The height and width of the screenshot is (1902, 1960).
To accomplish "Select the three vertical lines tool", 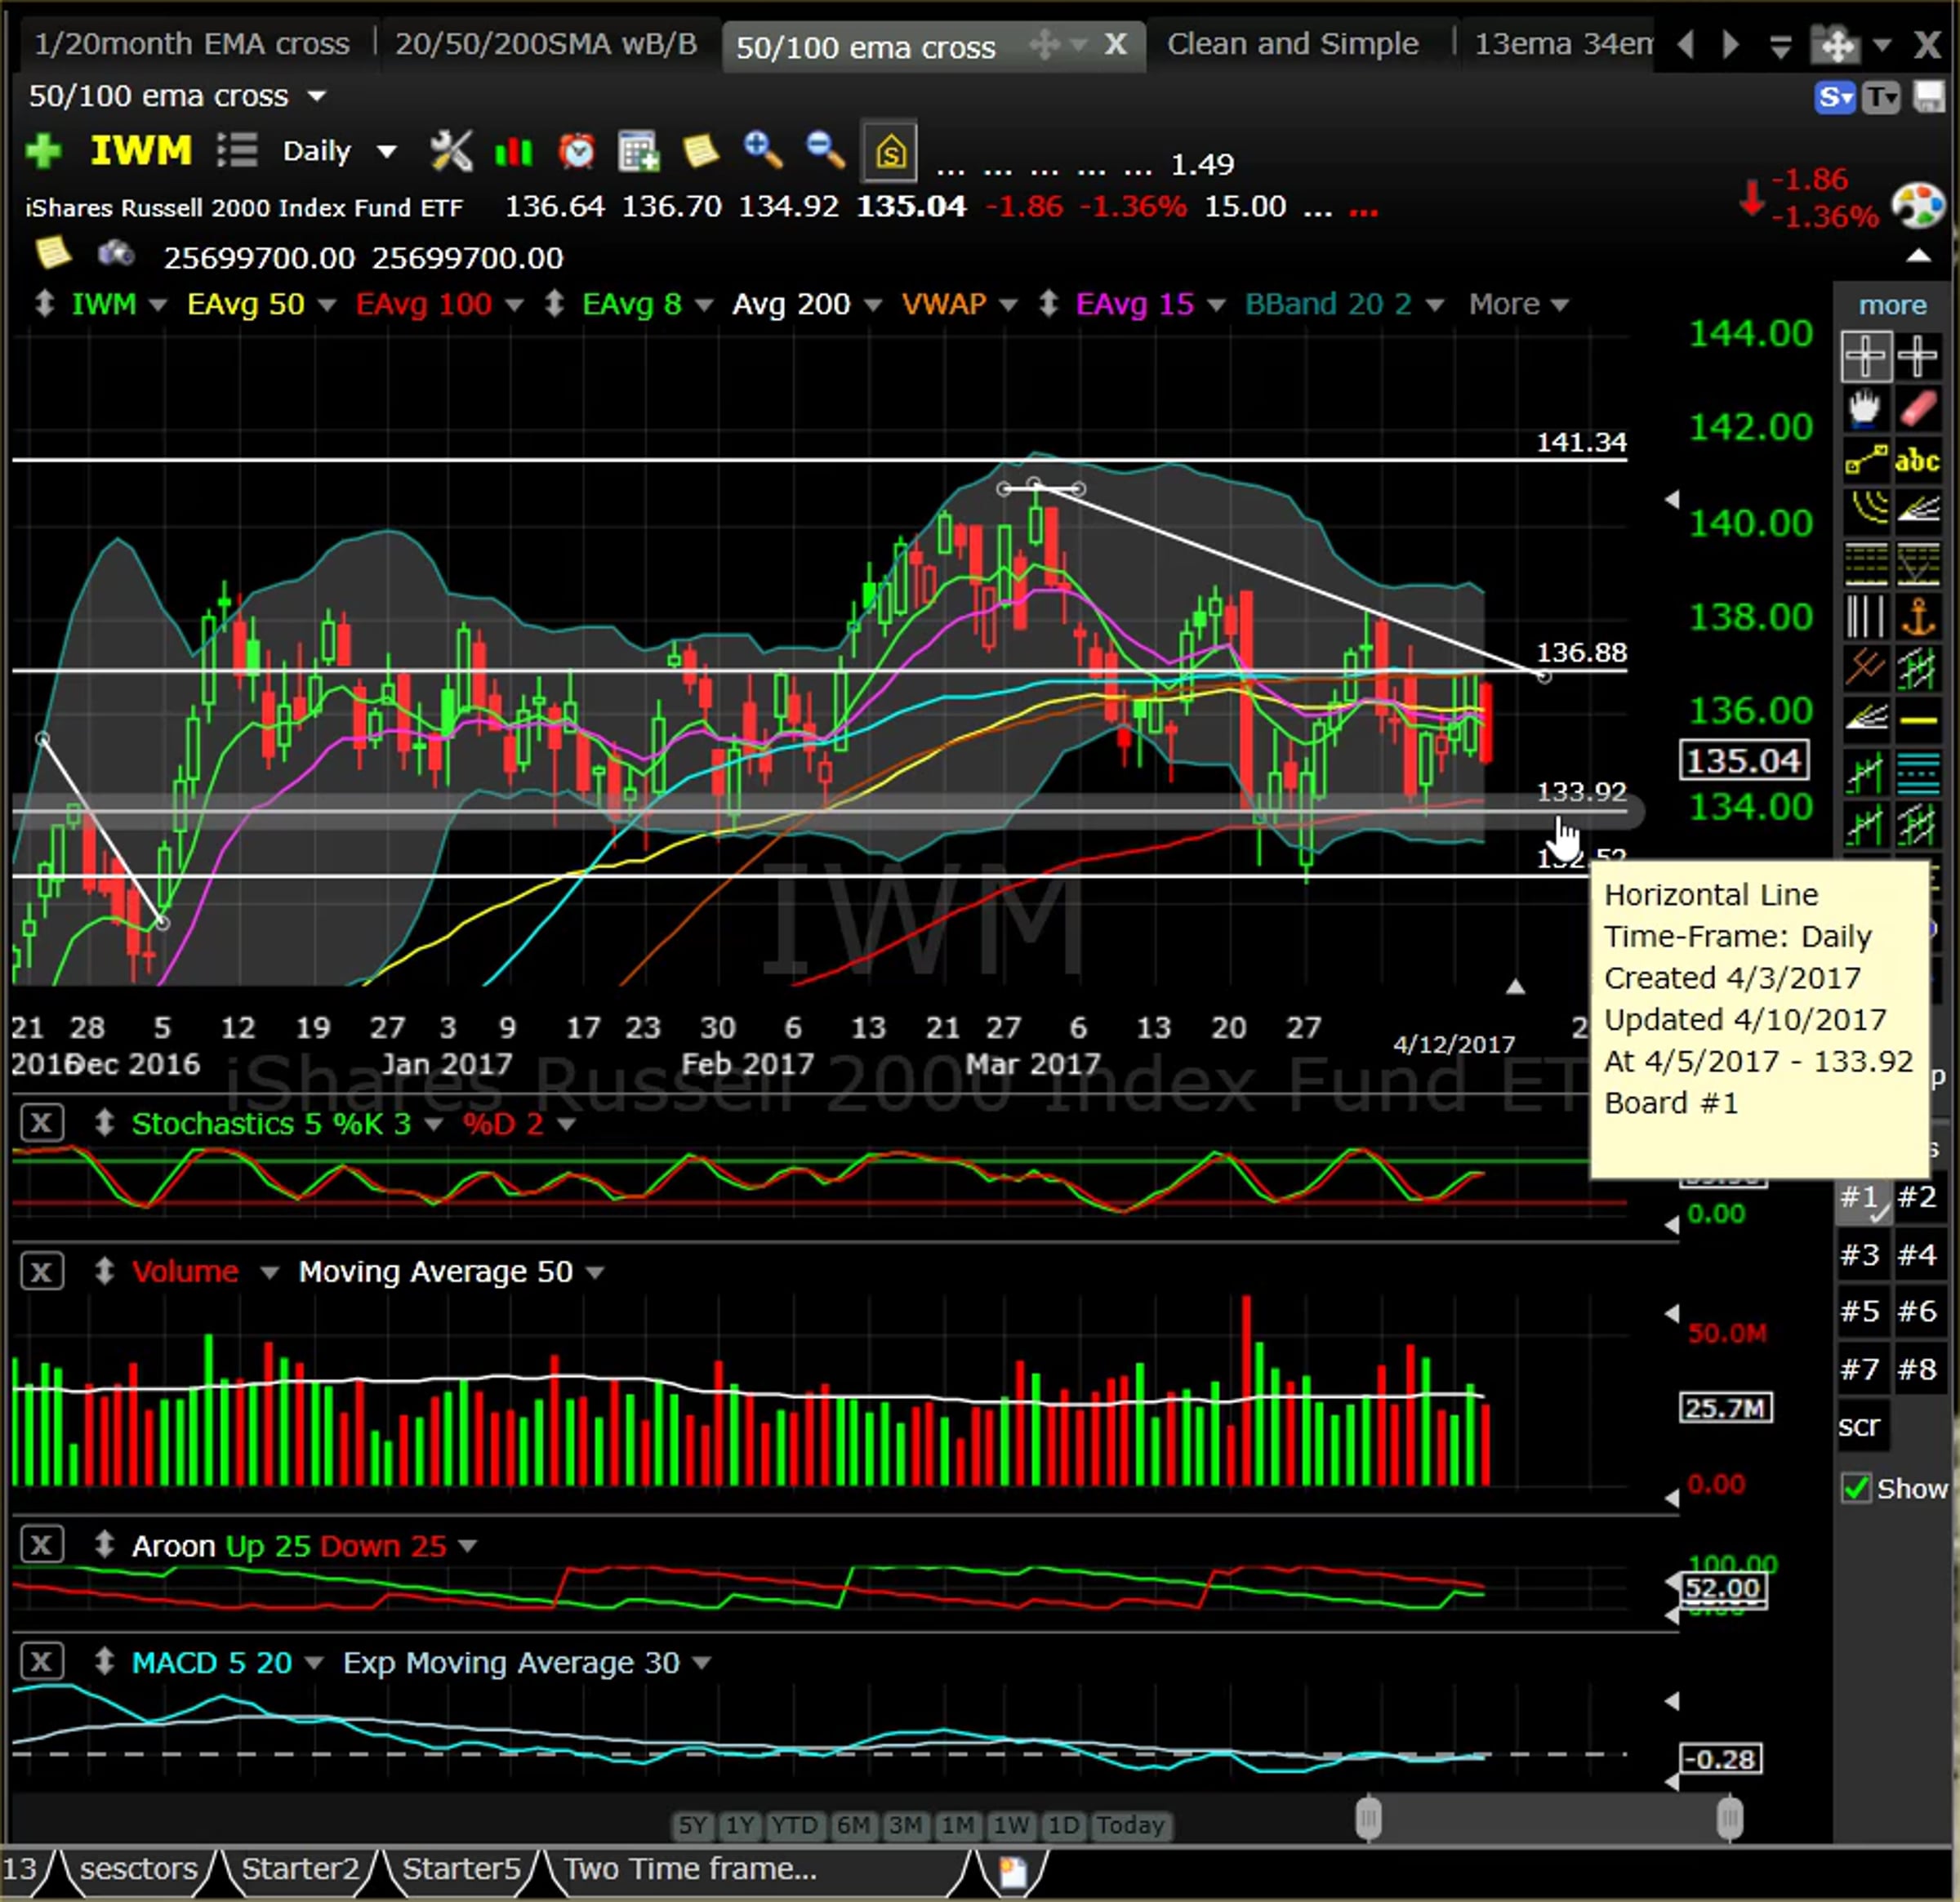I will click(x=1865, y=616).
